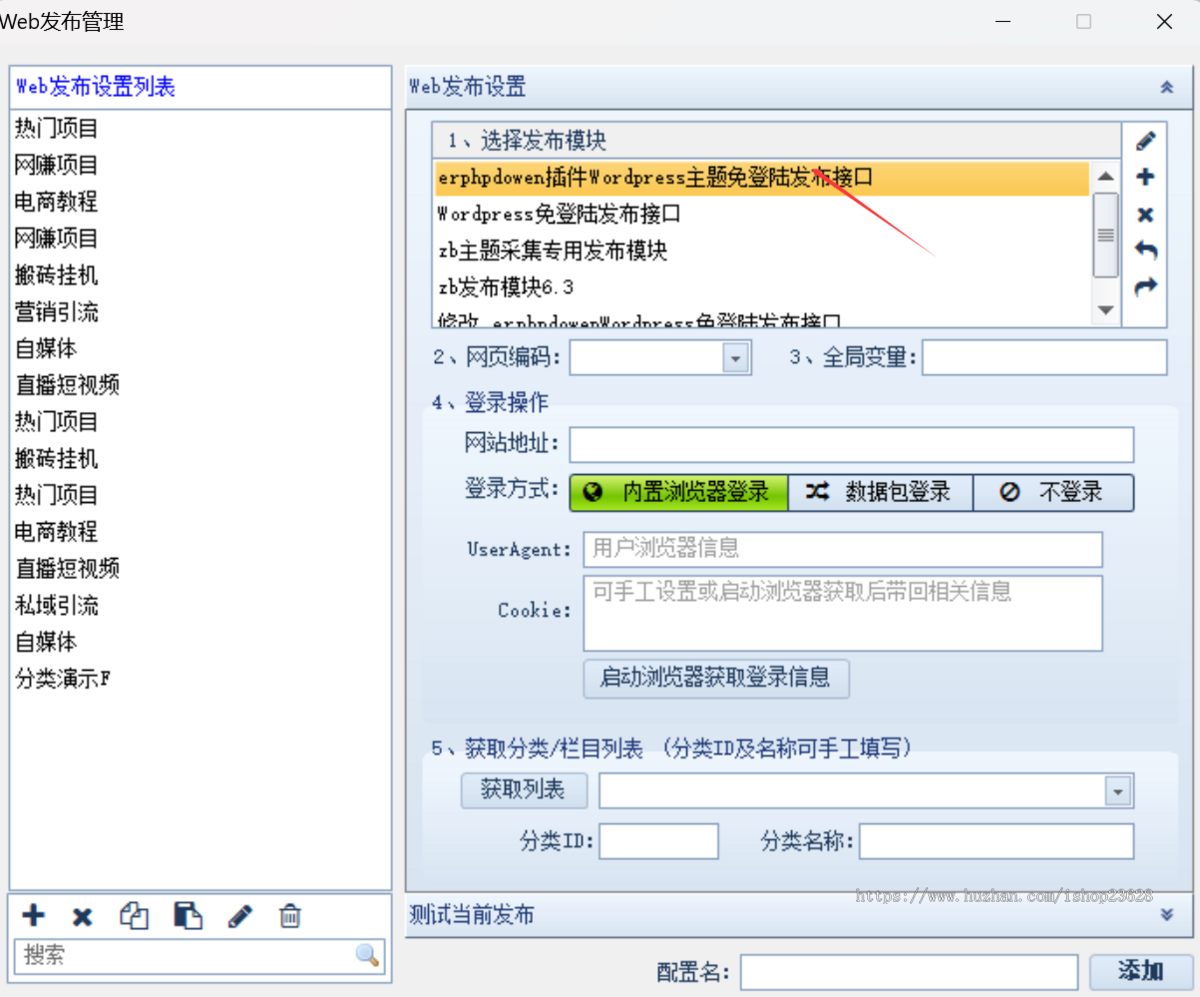Click 启动浏览器获取登录信息 button
The width and height of the screenshot is (1200, 997).
click(716, 678)
